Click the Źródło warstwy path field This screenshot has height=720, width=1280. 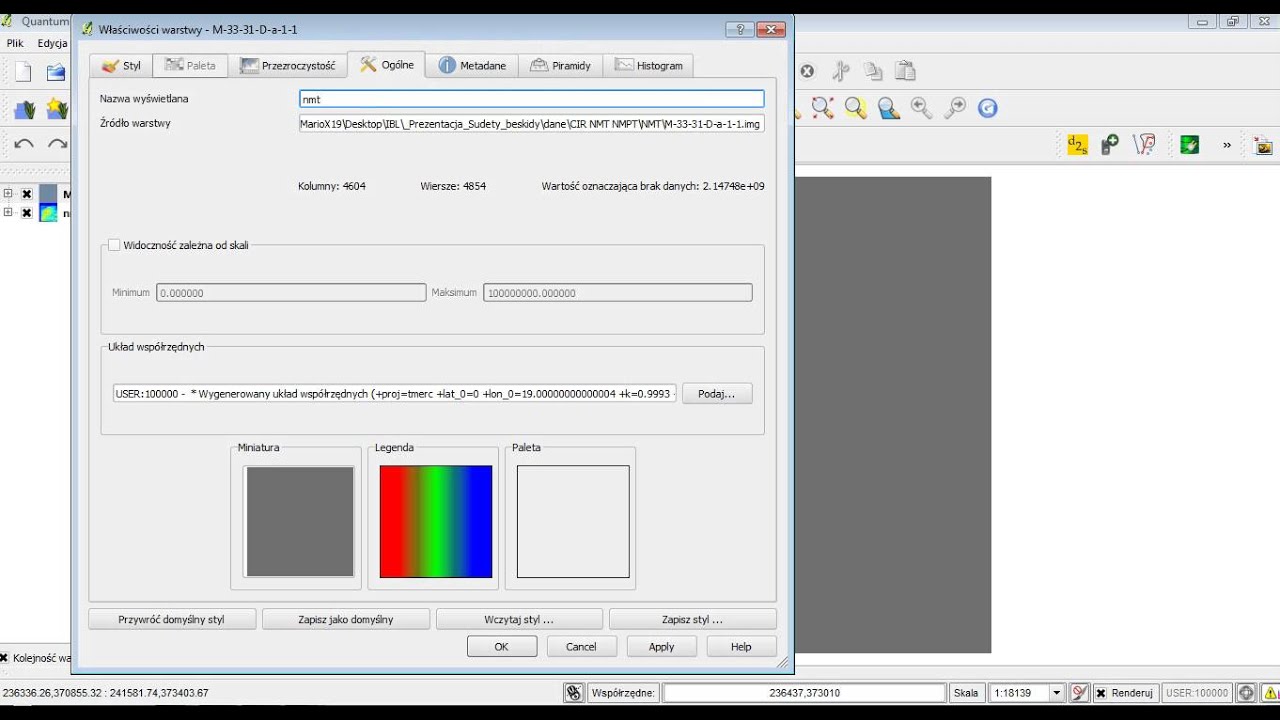tap(532, 123)
